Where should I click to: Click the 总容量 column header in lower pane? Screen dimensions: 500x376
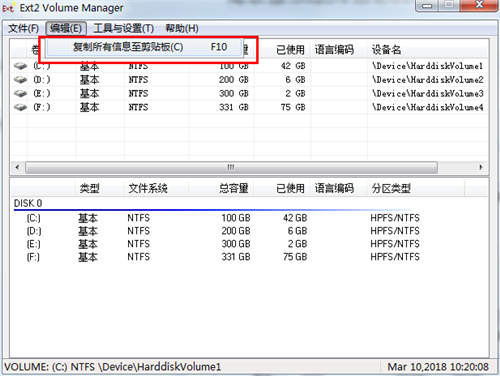tap(221, 188)
